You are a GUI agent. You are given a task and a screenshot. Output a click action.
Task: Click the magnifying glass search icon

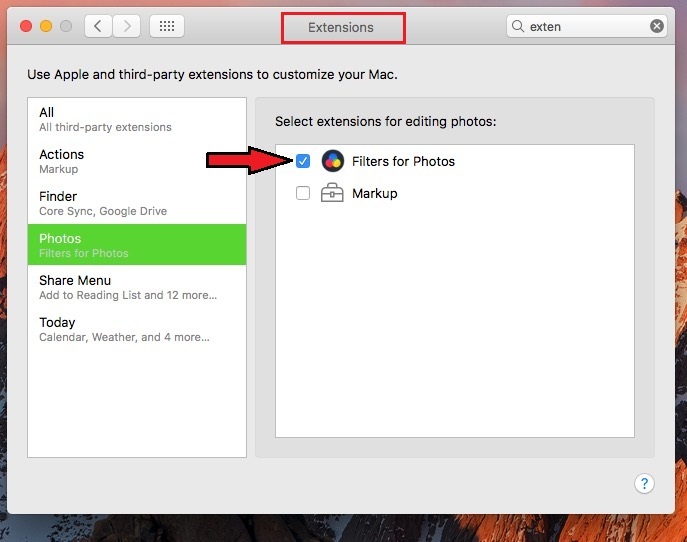tap(518, 26)
